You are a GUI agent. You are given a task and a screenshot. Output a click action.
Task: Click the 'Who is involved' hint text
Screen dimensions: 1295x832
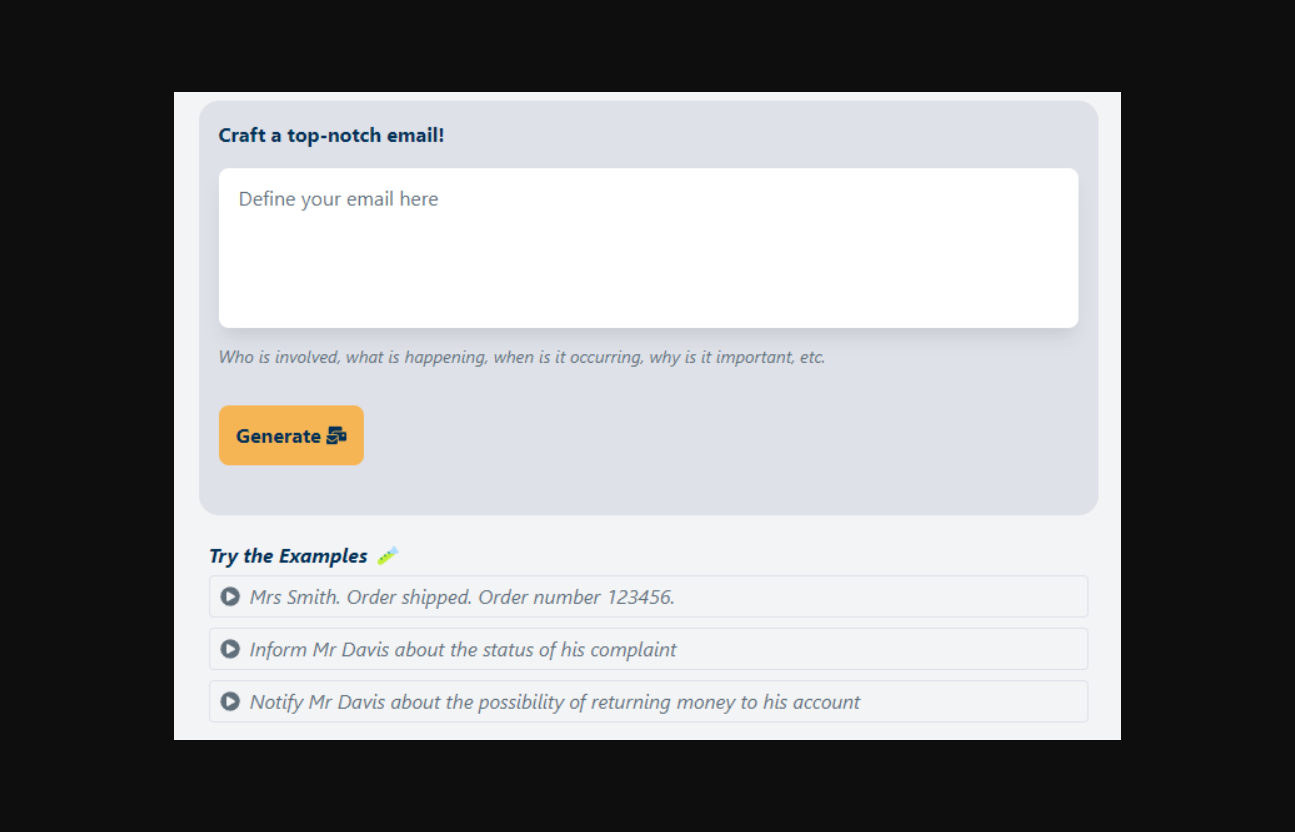(521, 357)
